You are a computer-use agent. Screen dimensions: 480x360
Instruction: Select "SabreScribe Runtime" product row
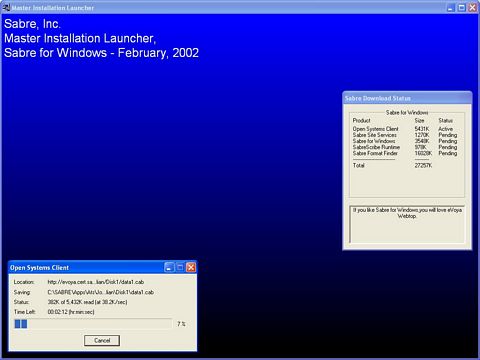[x=405, y=147]
